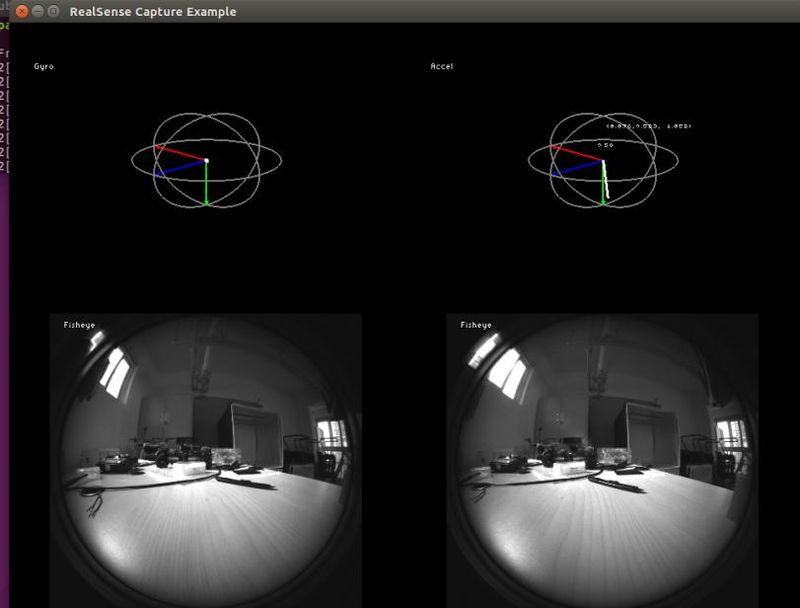The height and width of the screenshot is (608, 800).
Task: Select the Gyro stream label
Action: (x=44, y=66)
